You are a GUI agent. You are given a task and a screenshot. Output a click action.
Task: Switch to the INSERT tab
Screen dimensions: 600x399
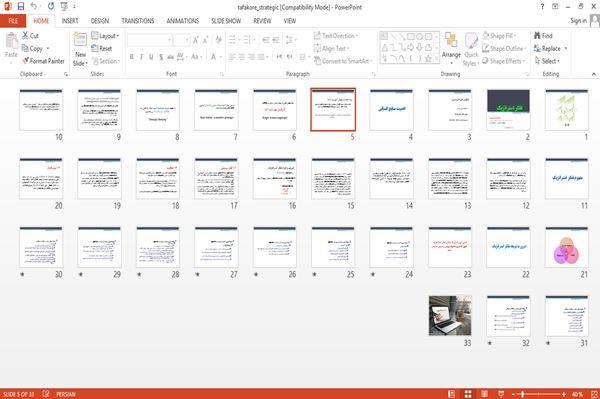(x=70, y=21)
